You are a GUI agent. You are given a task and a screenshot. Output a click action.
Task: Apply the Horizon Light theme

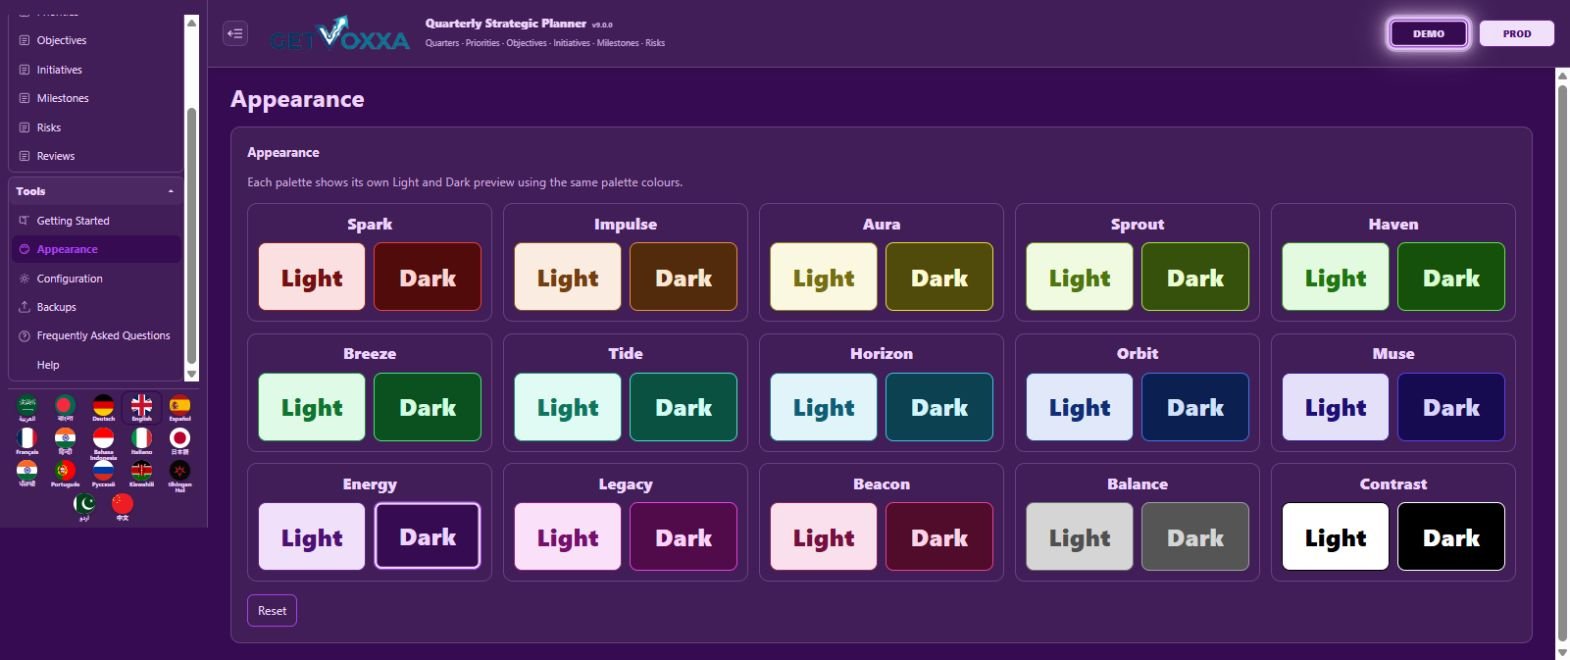point(824,407)
